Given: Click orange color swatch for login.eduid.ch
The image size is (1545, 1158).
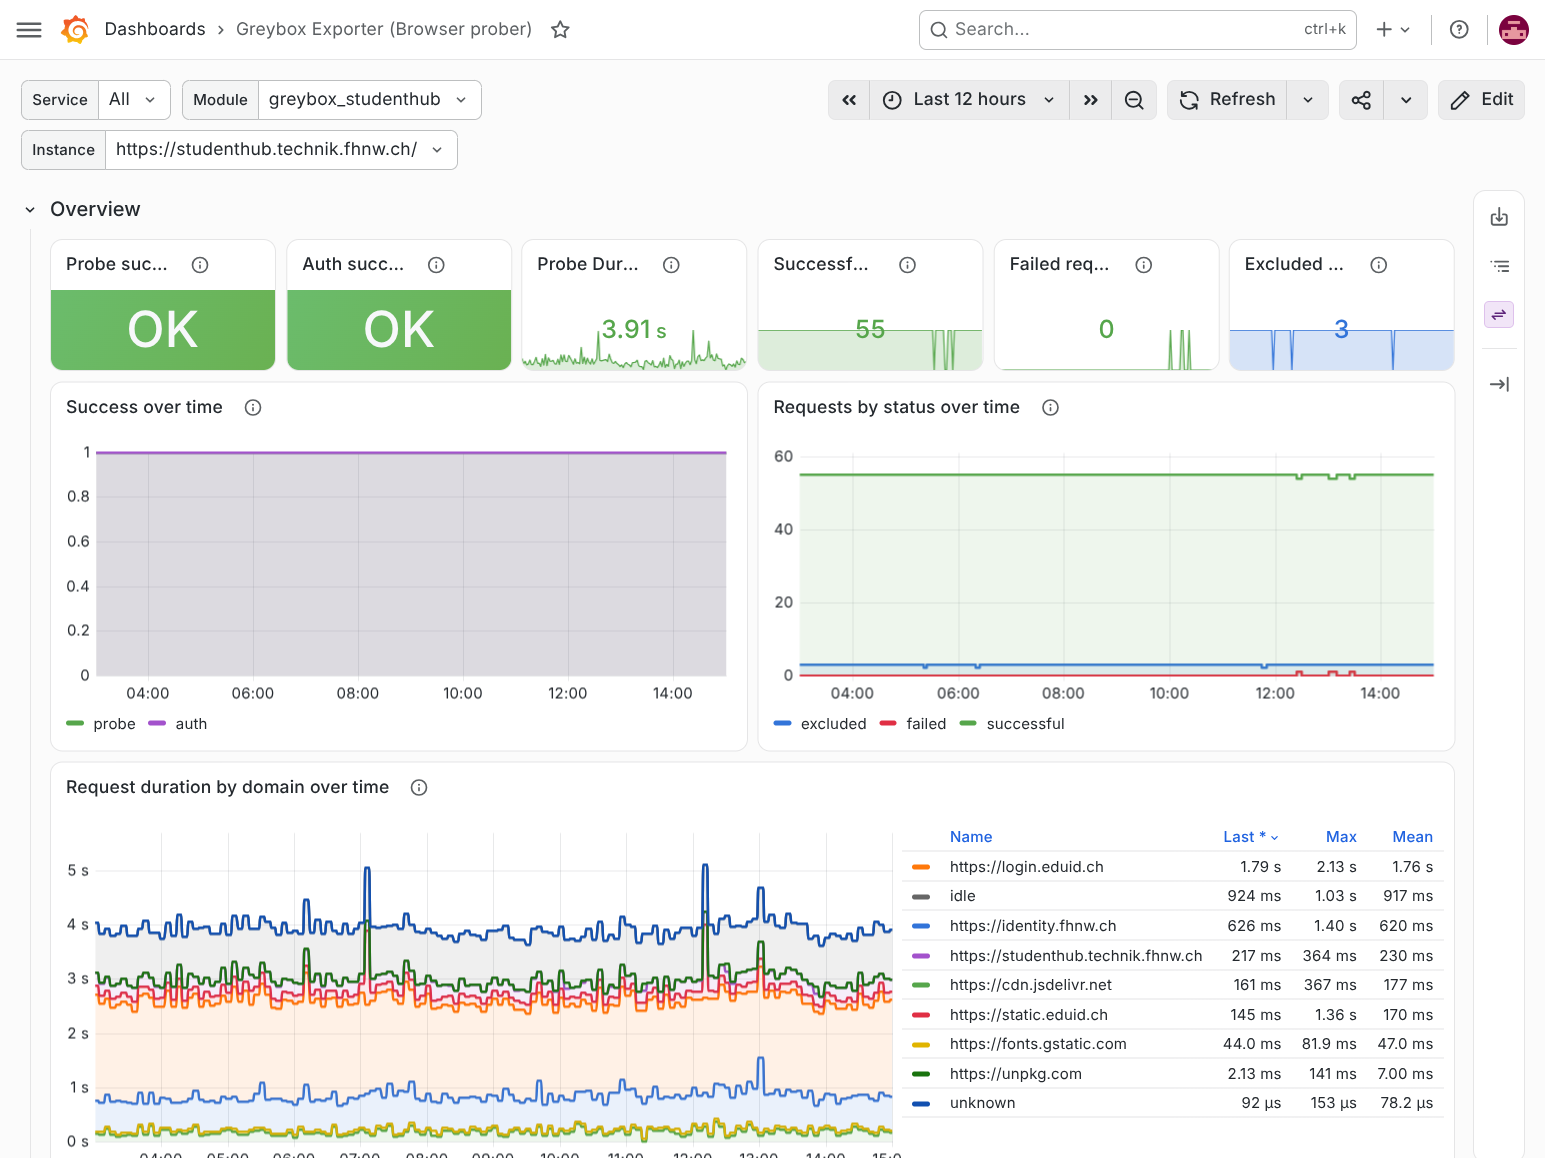Looking at the screenshot, I should click(921, 867).
